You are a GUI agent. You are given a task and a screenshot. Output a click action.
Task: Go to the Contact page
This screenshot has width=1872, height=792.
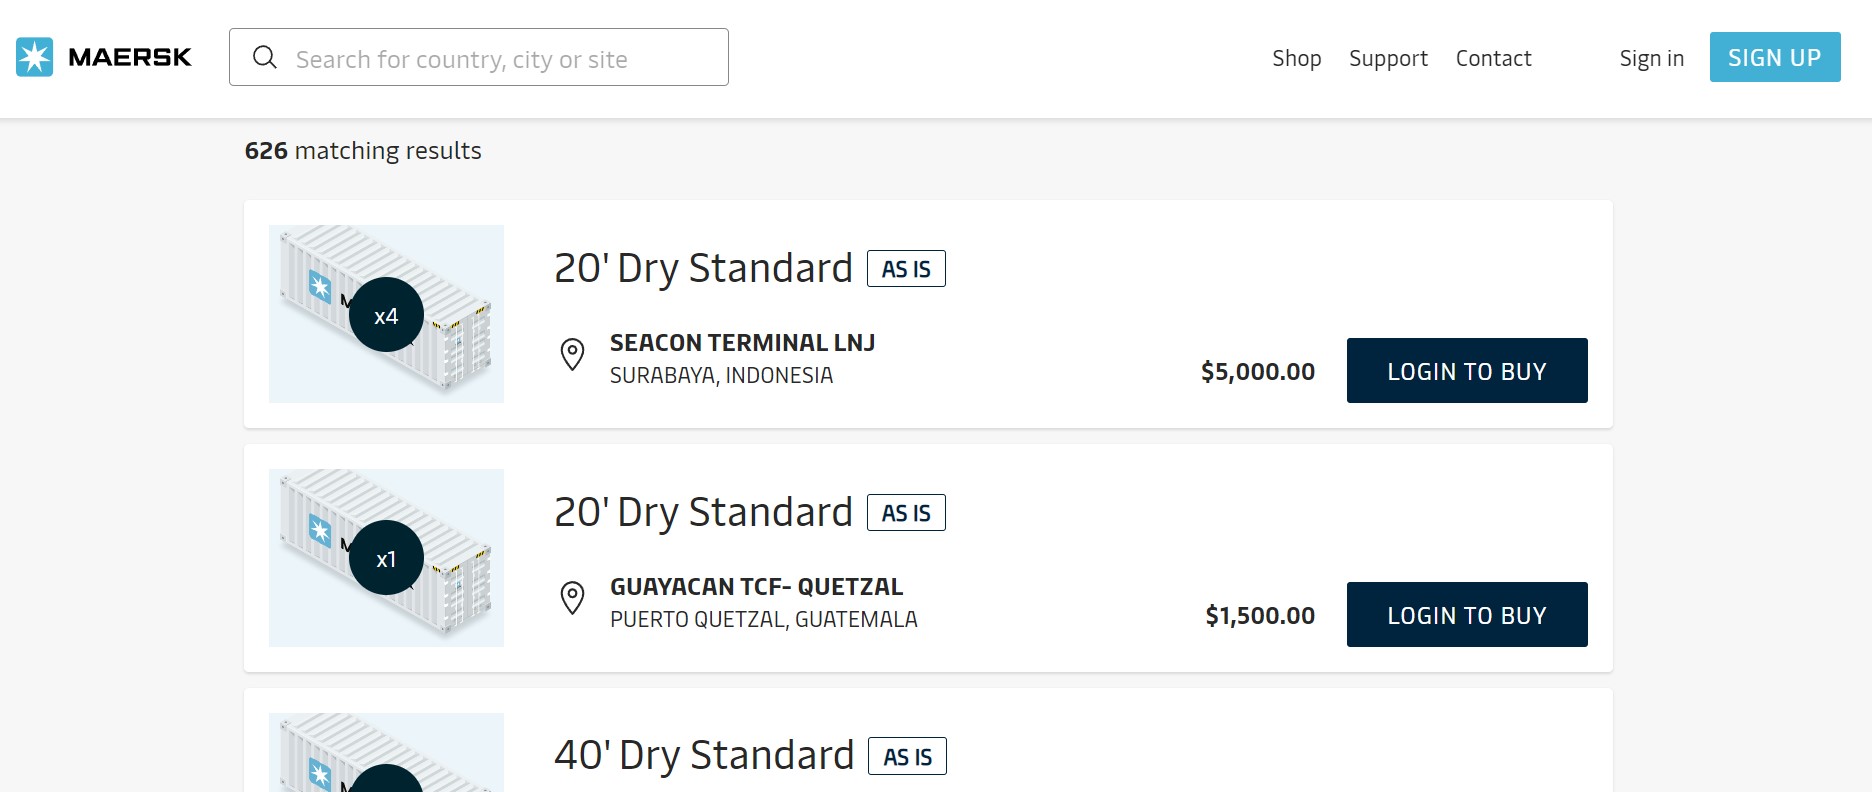(x=1493, y=58)
